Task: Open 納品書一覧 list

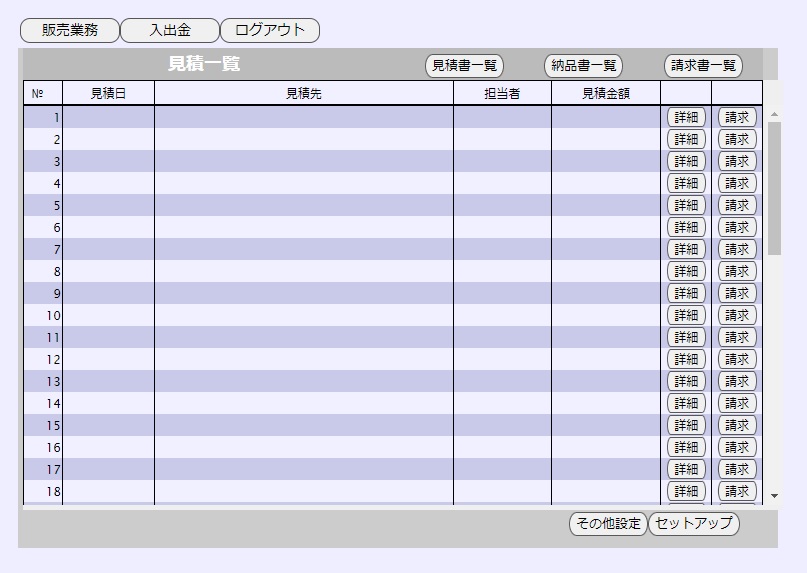Action: pyautogui.click(x=583, y=66)
